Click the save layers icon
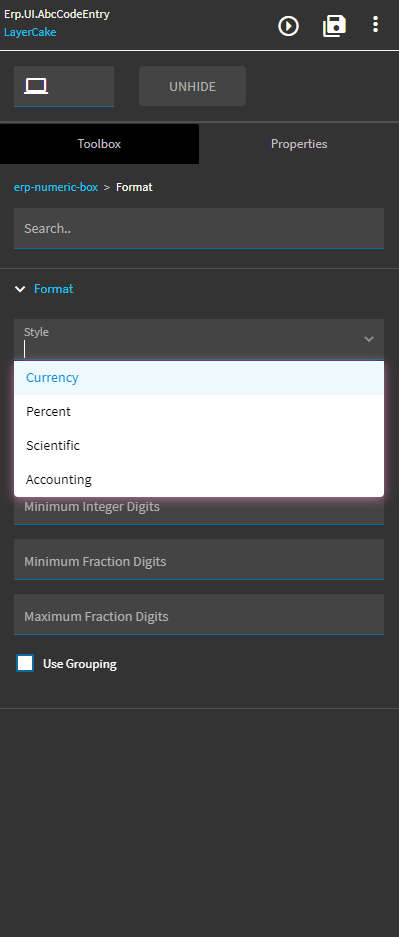Image resolution: width=399 pixels, height=937 pixels. tap(334, 26)
